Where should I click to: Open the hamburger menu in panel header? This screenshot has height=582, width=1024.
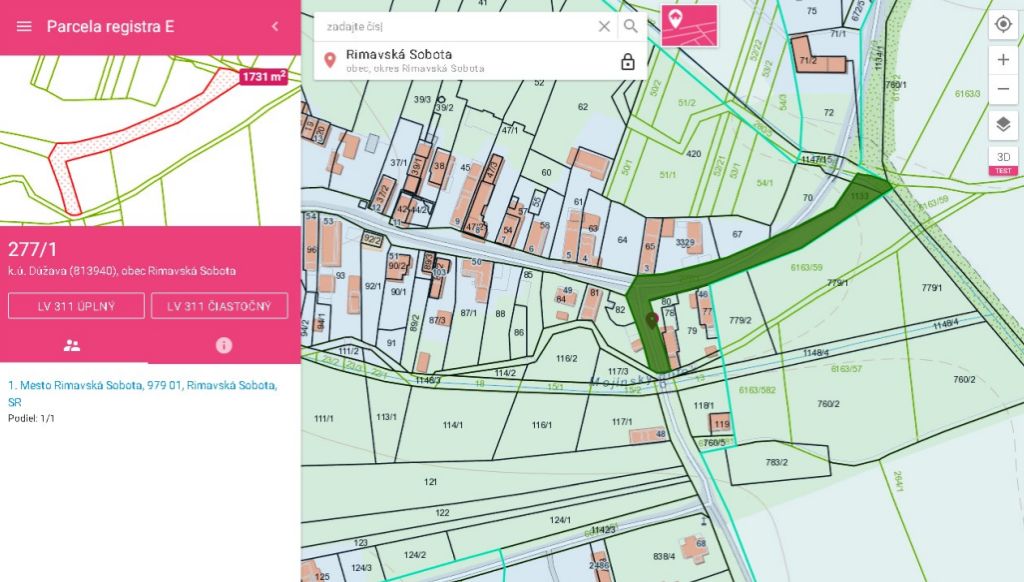tap(24, 27)
